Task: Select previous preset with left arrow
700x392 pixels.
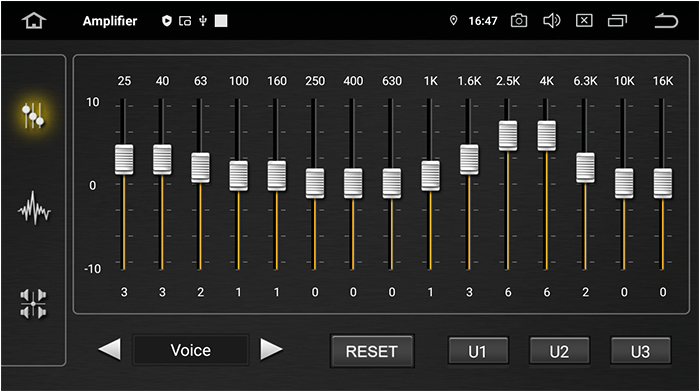Action: click(x=109, y=349)
